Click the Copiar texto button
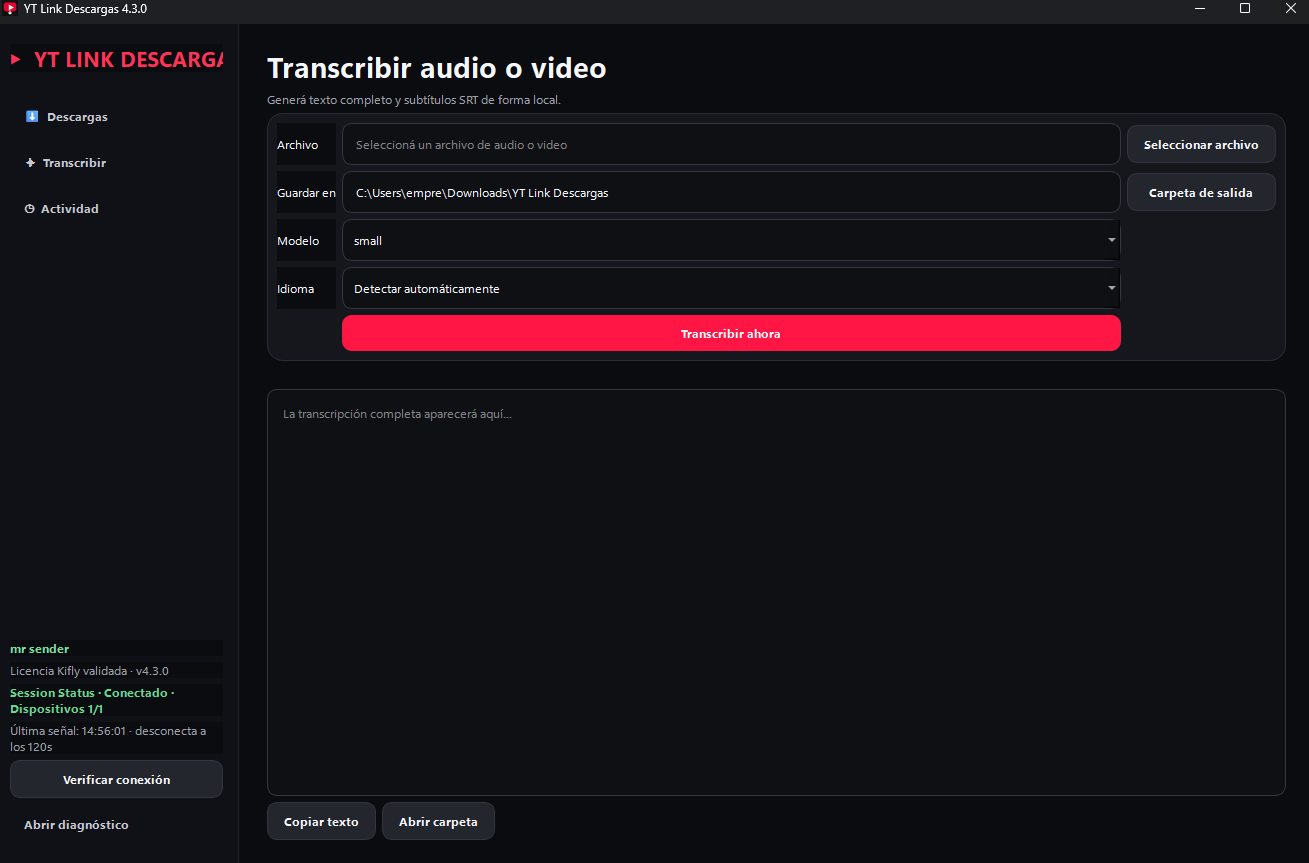 [321, 822]
